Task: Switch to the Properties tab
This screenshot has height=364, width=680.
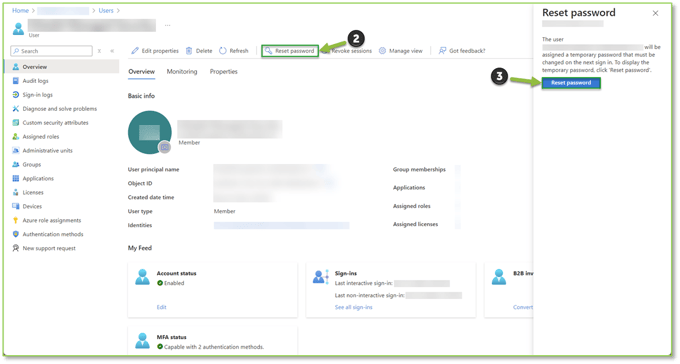Action: pyautogui.click(x=223, y=72)
